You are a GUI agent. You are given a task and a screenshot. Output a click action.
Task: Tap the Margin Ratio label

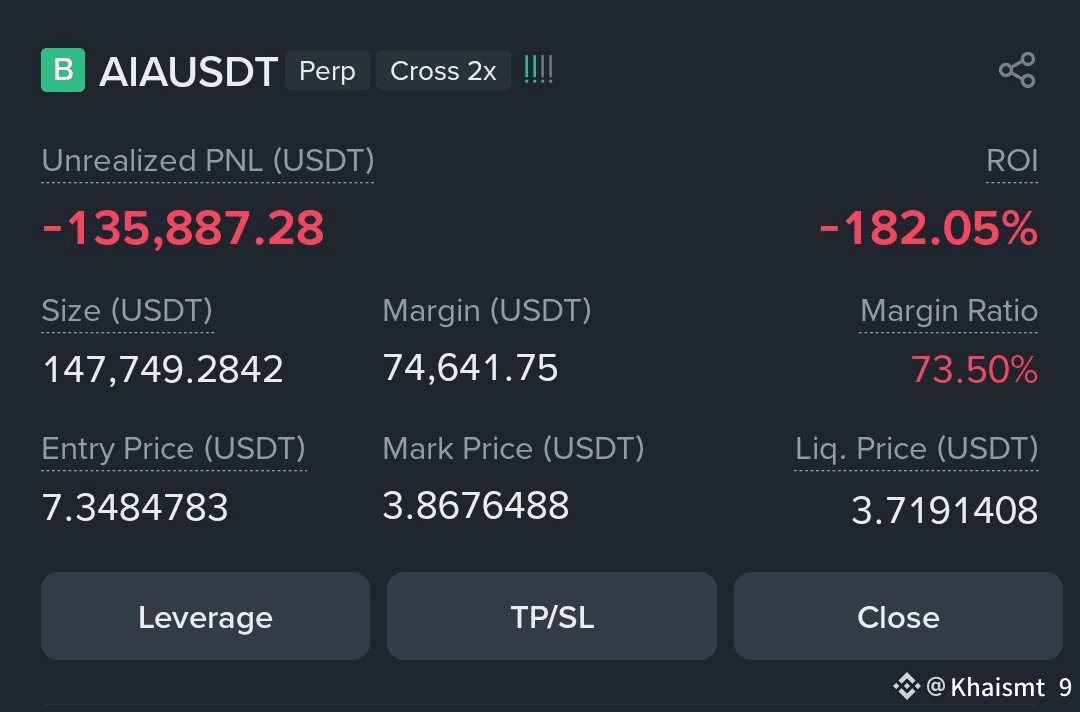pyautogui.click(x=949, y=311)
